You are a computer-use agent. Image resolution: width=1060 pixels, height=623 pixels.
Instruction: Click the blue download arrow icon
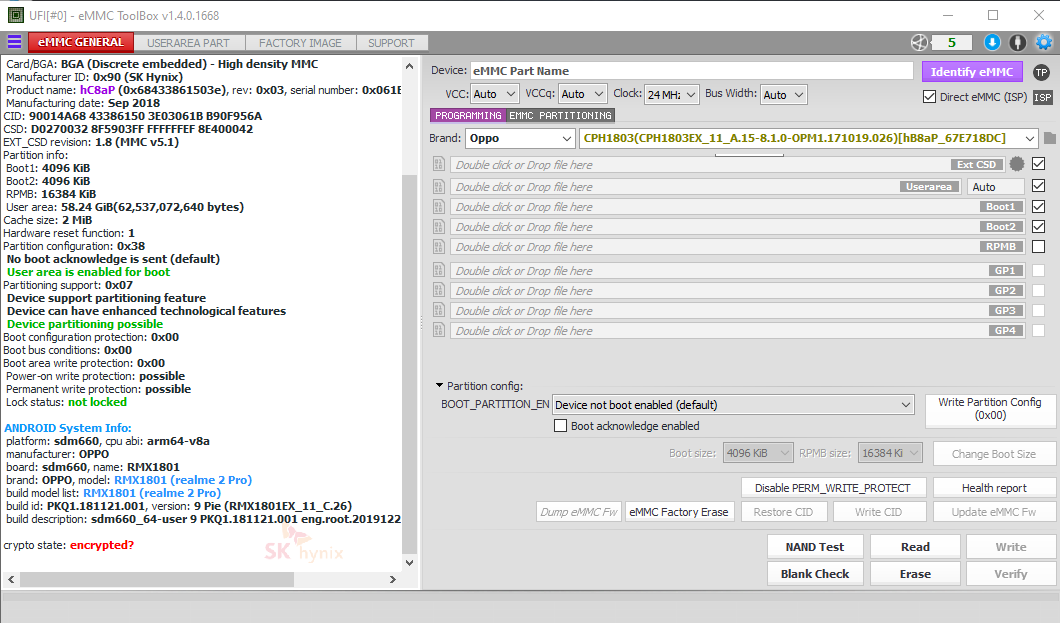(x=992, y=43)
